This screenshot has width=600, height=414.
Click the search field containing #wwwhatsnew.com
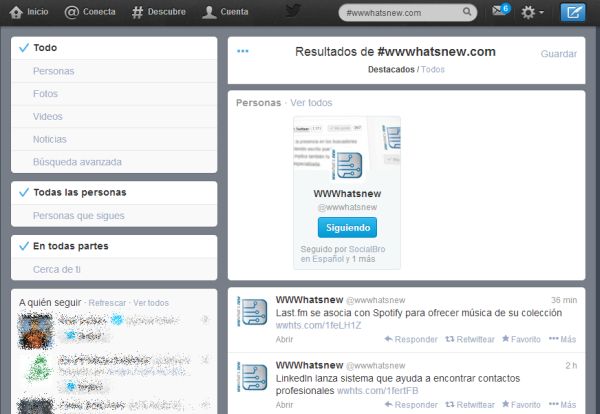[408, 13]
